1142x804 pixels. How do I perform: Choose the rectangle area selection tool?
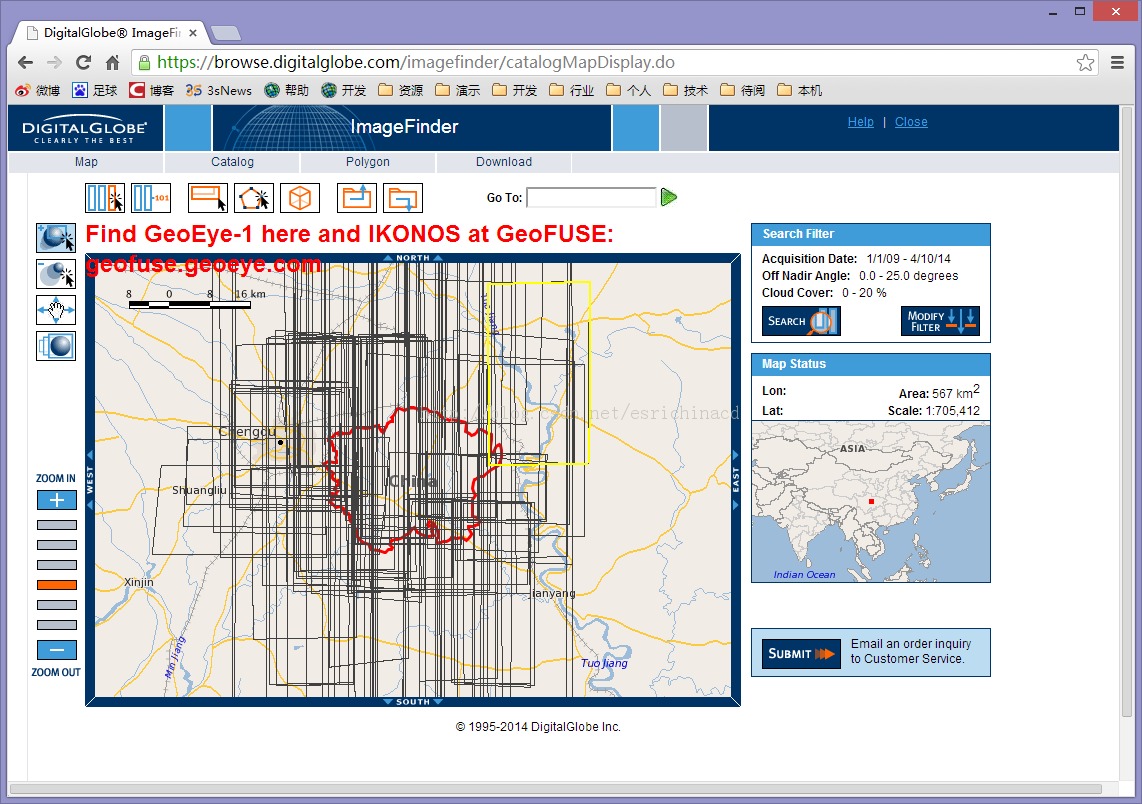208,197
